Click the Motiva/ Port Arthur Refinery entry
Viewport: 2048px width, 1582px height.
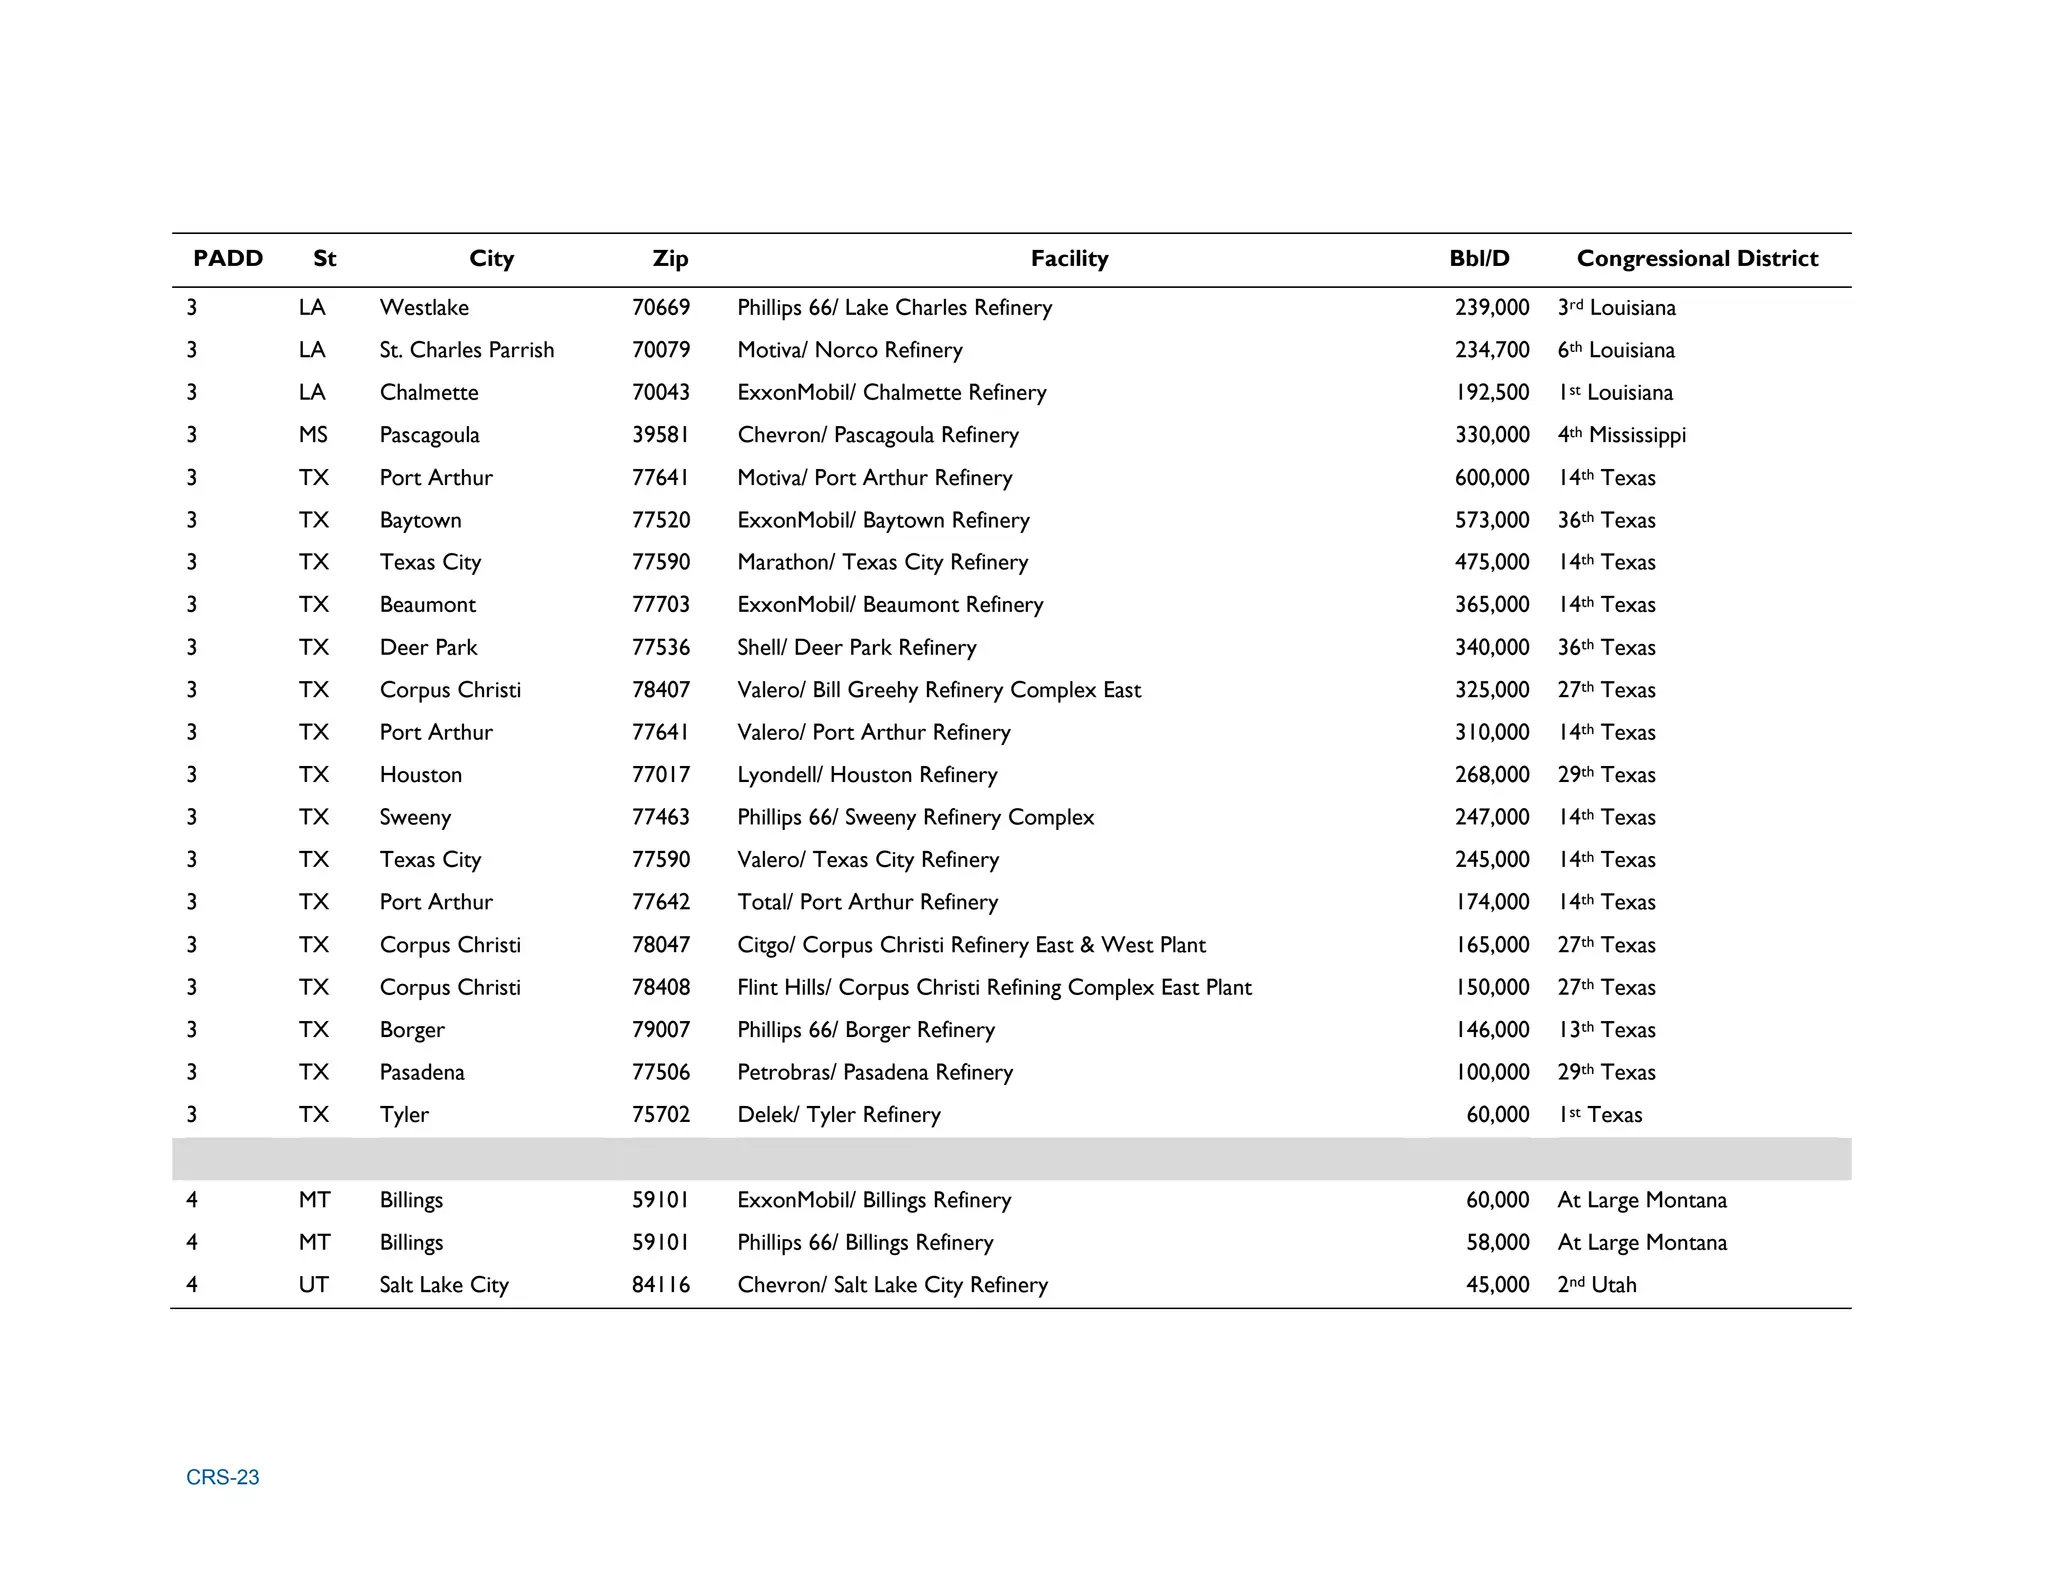click(x=874, y=478)
